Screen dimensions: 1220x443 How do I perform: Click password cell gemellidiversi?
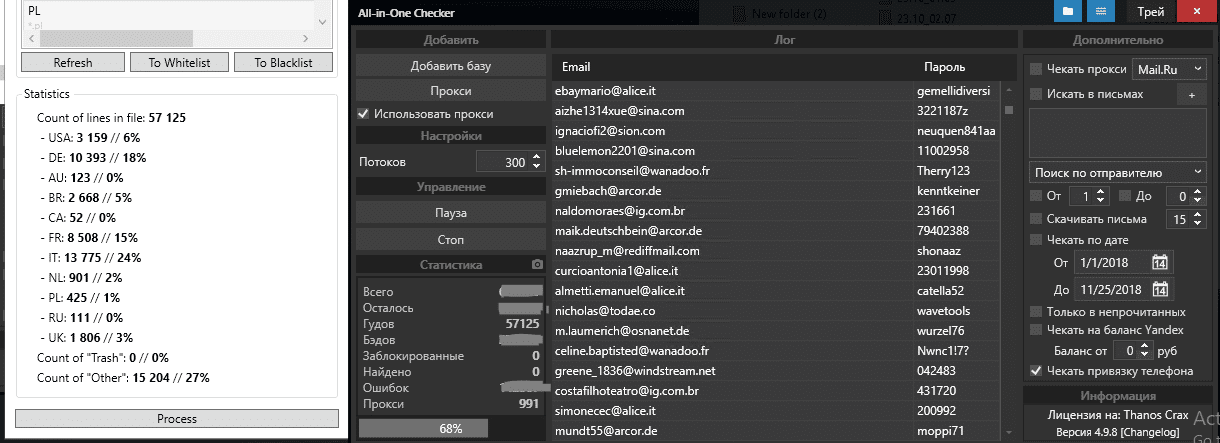coord(953,91)
